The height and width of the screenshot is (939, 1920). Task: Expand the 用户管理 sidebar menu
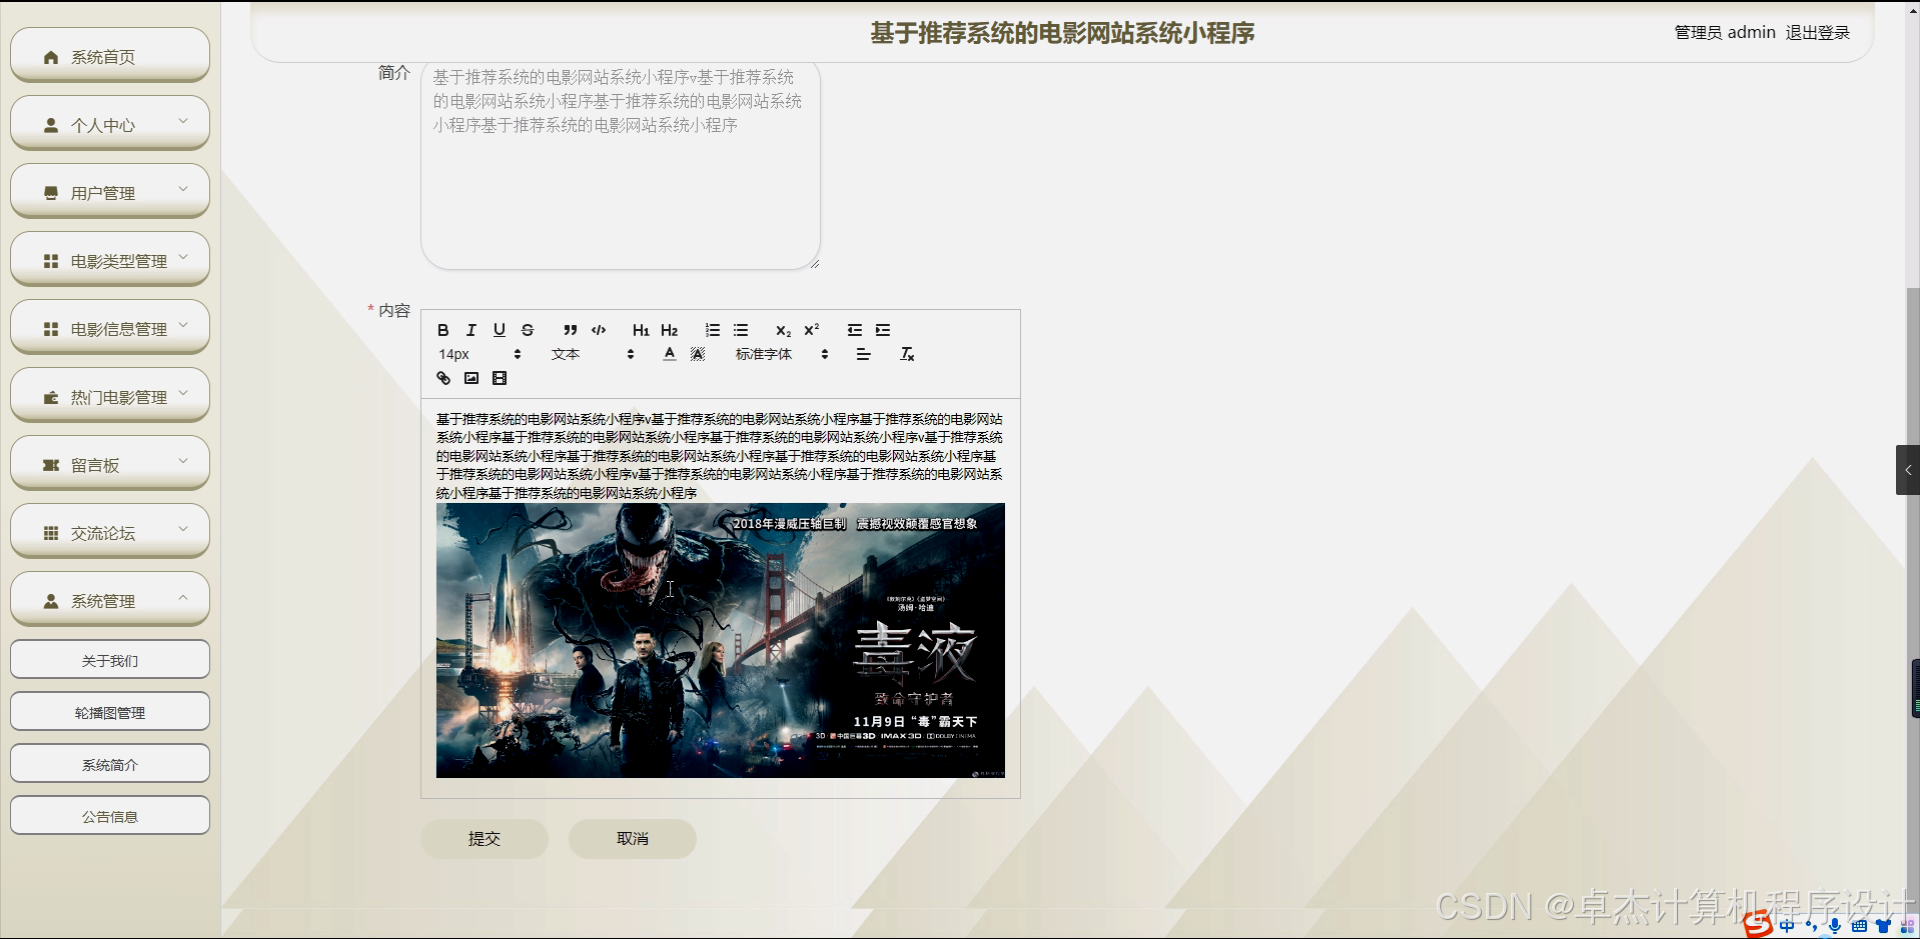click(110, 192)
